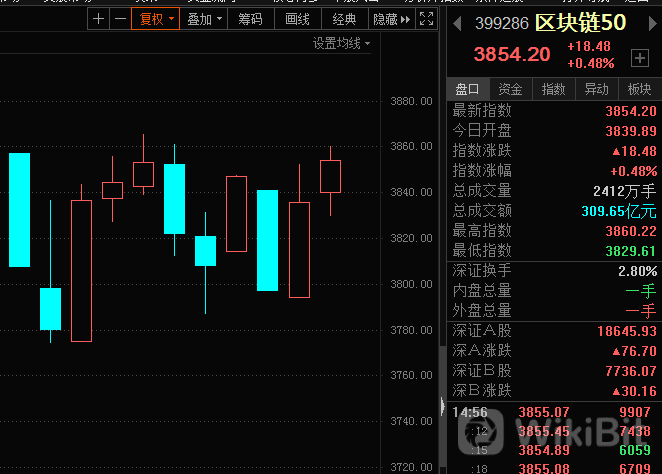
Task: Click 总成交量 value 2412万手
Action: point(624,192)
